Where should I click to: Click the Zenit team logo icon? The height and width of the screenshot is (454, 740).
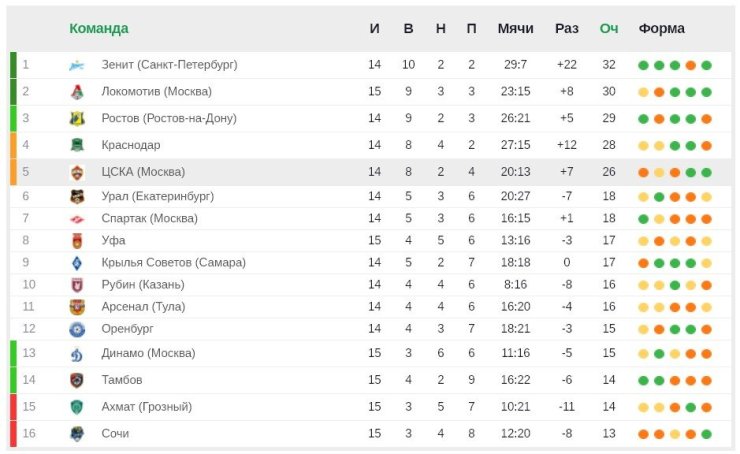(76, 65)
